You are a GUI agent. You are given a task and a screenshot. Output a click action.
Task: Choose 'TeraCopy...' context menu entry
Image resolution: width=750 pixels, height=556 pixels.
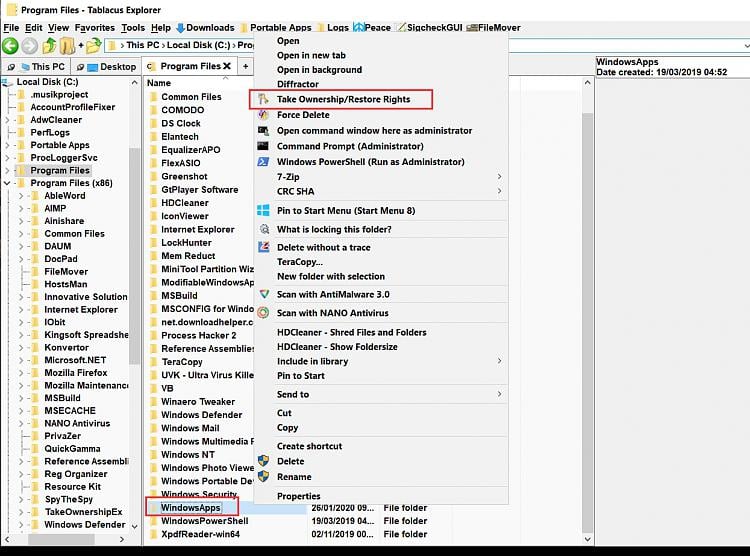(x=299, y=262)
